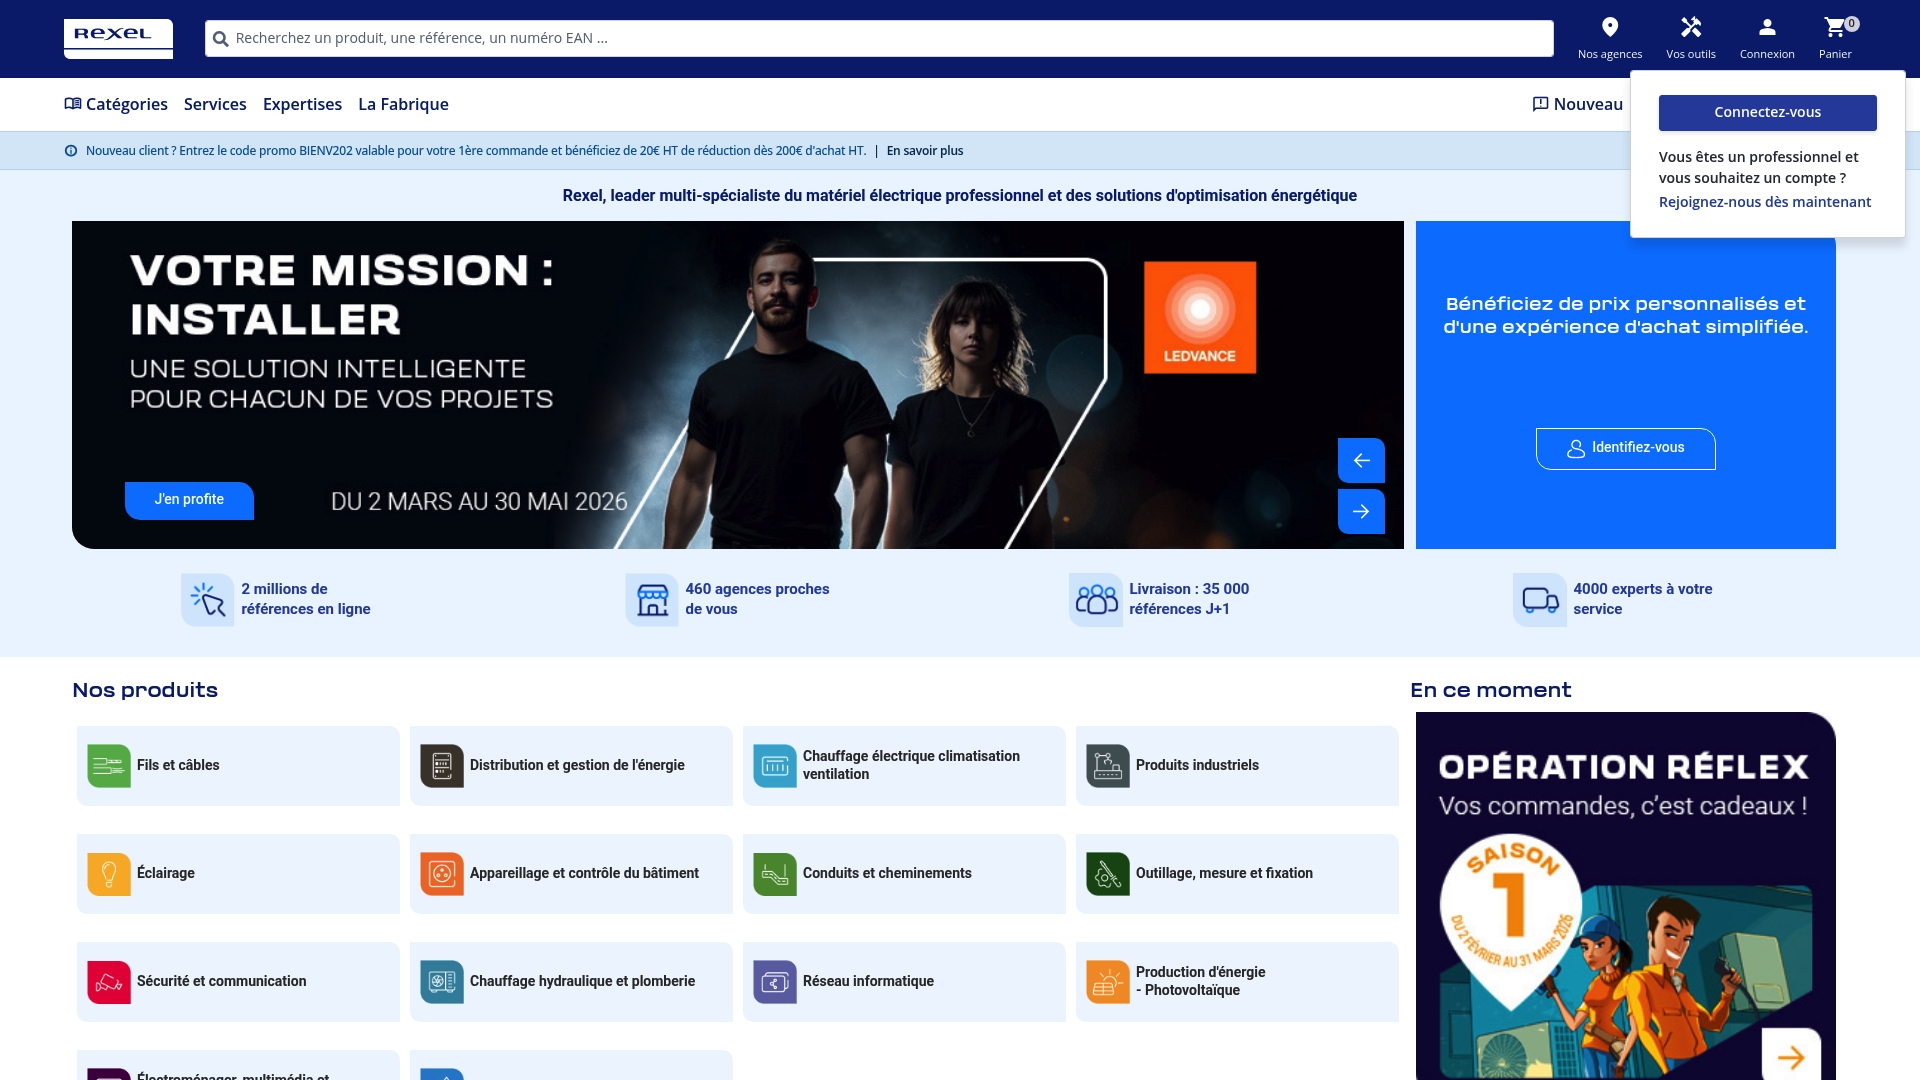Click 'Livraison : 35 000 références J+1' text
This screenshot has width=1920, height=1080.
pyautogui.click(x=1189, y=599)
